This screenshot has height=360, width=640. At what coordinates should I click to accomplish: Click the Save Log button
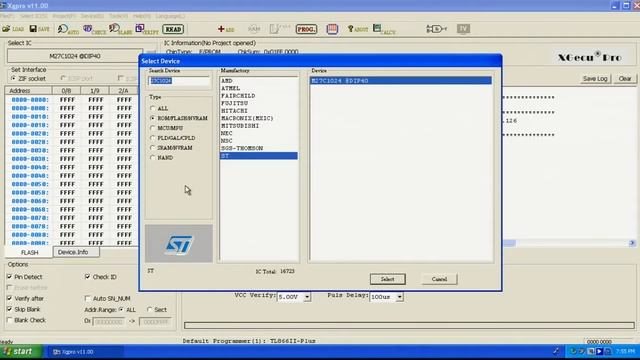coord(595,78)
